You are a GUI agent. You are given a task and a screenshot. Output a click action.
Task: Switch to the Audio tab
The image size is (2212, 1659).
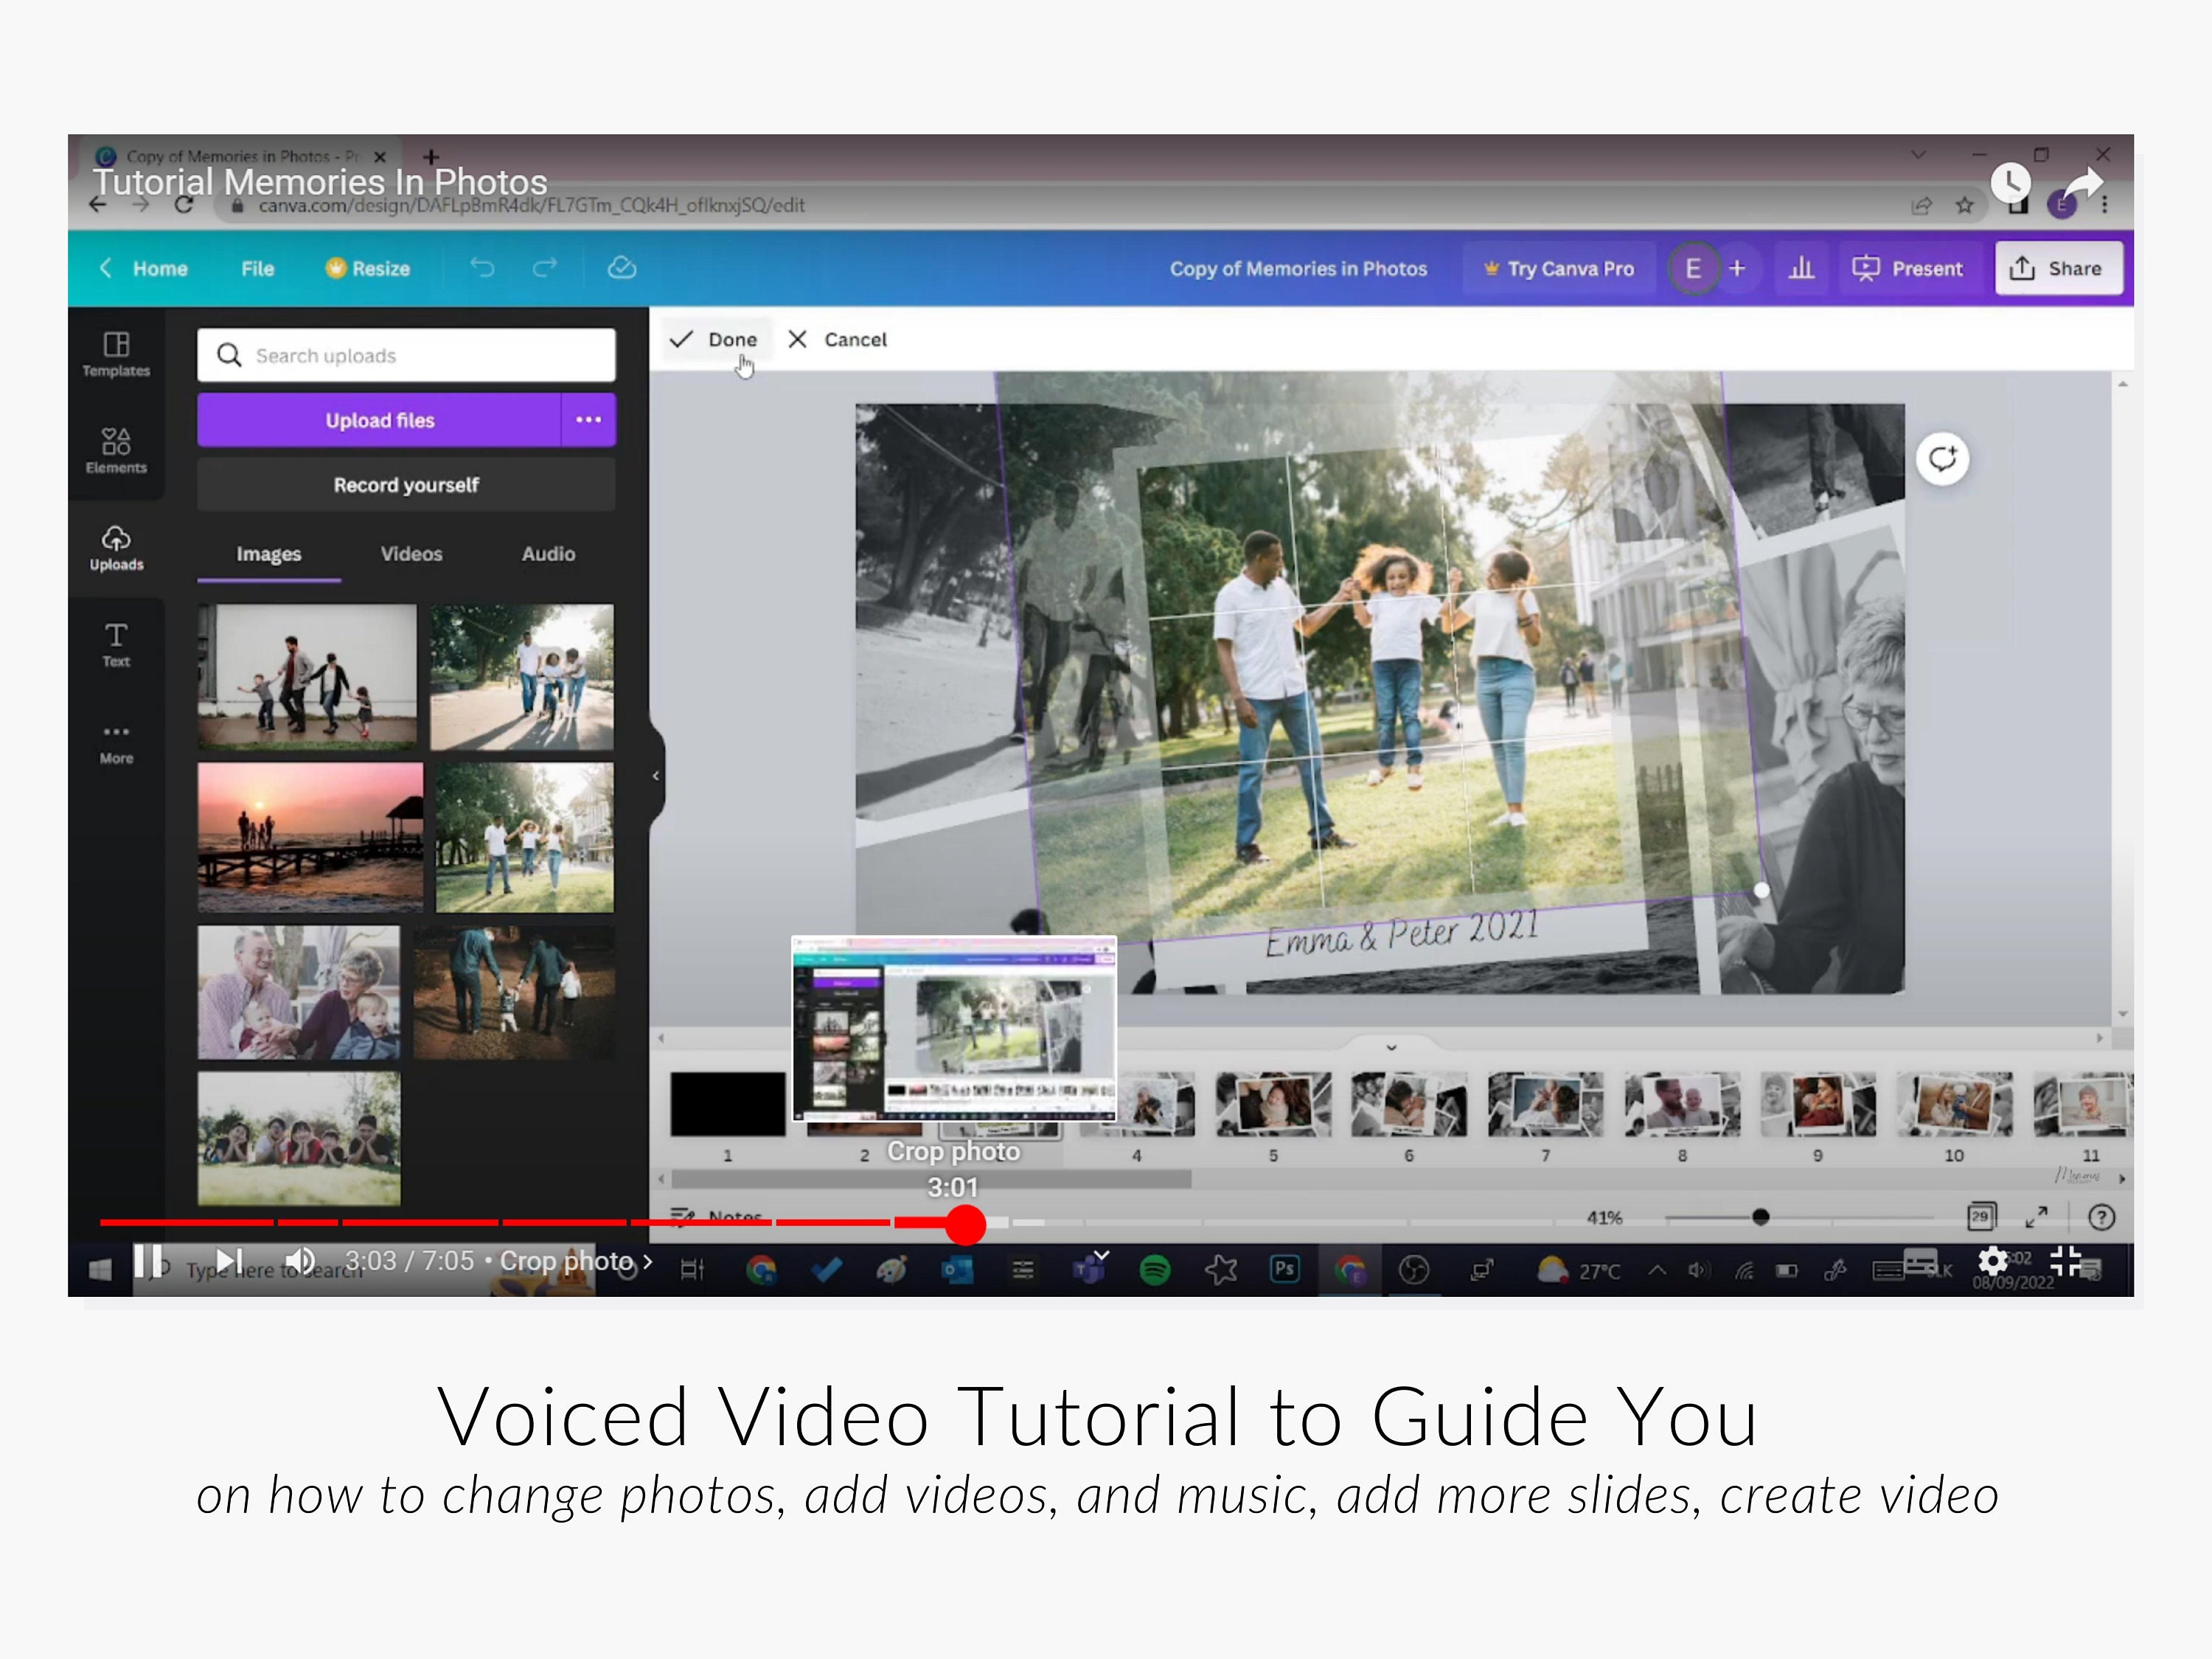pyautogui.click(x=547, y=553)
